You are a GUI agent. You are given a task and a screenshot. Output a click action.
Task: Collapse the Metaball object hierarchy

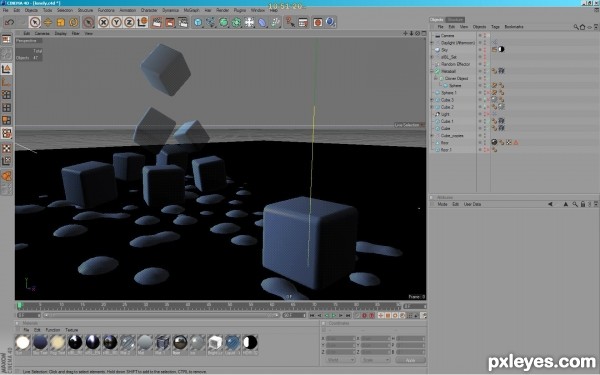[x=432, y=71]
